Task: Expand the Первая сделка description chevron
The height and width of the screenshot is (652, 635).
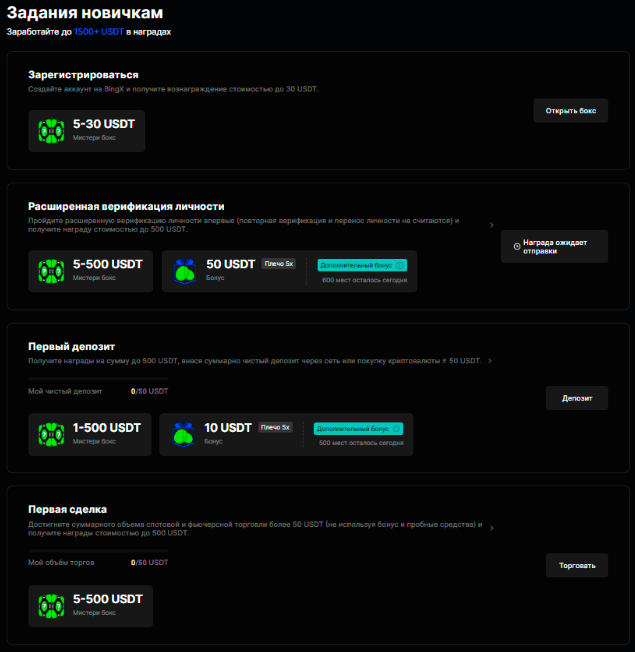Action: (492, 528)
